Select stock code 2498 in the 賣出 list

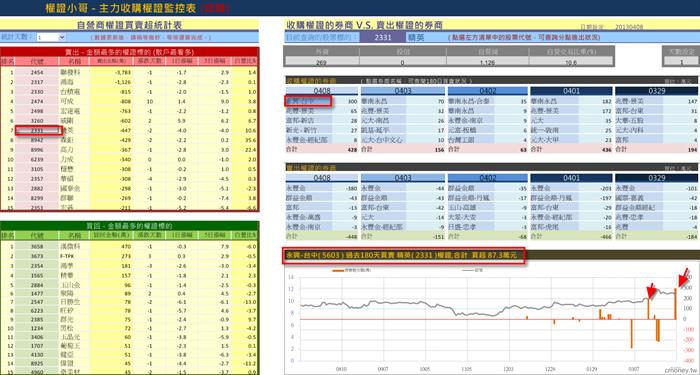(x=37, y=111)
